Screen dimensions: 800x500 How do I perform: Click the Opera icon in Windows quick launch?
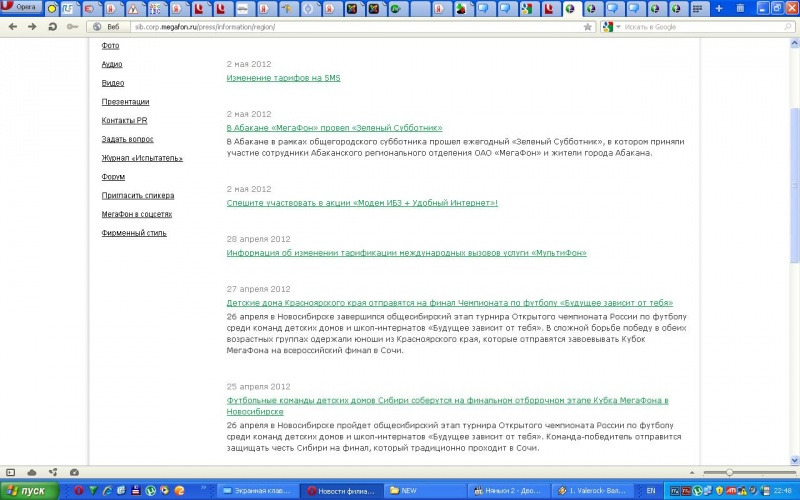click(79, 491)
